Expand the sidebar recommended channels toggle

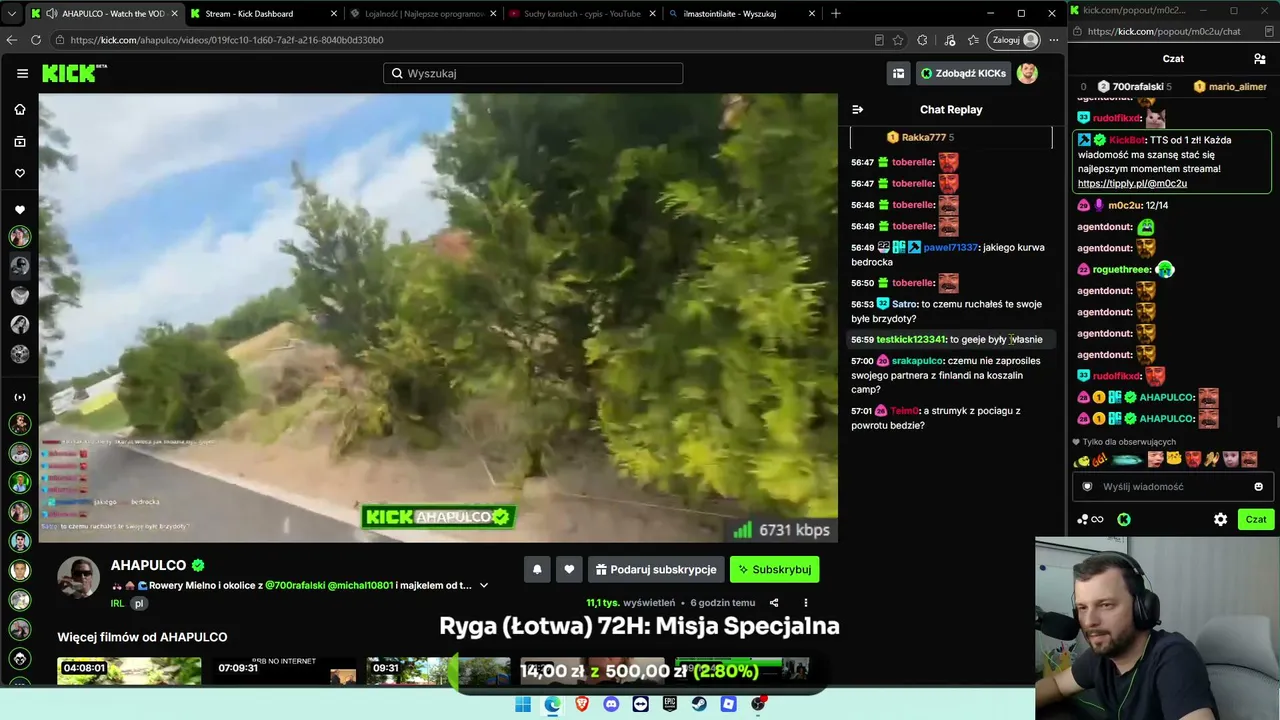pyautogui.click(x=20, y=397)
